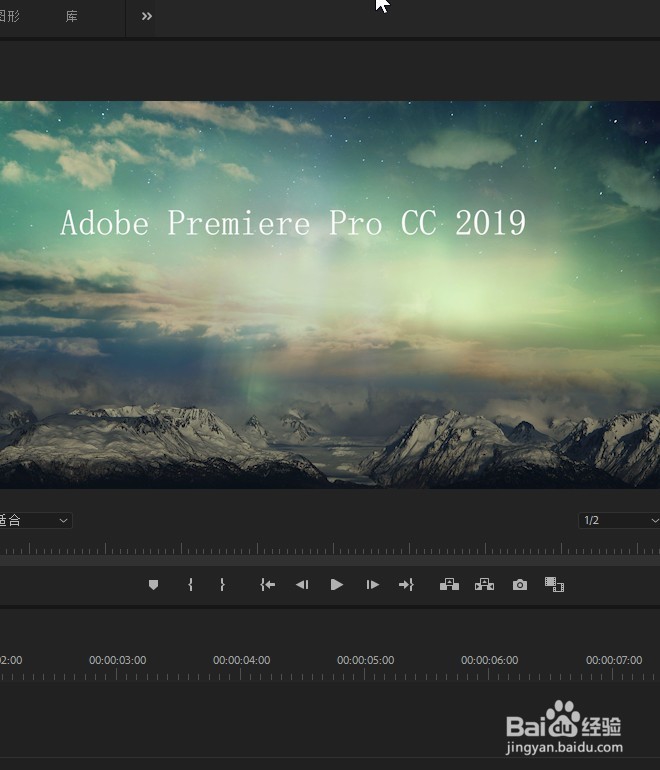Export frame with the camera icon

tap(520, 584)
